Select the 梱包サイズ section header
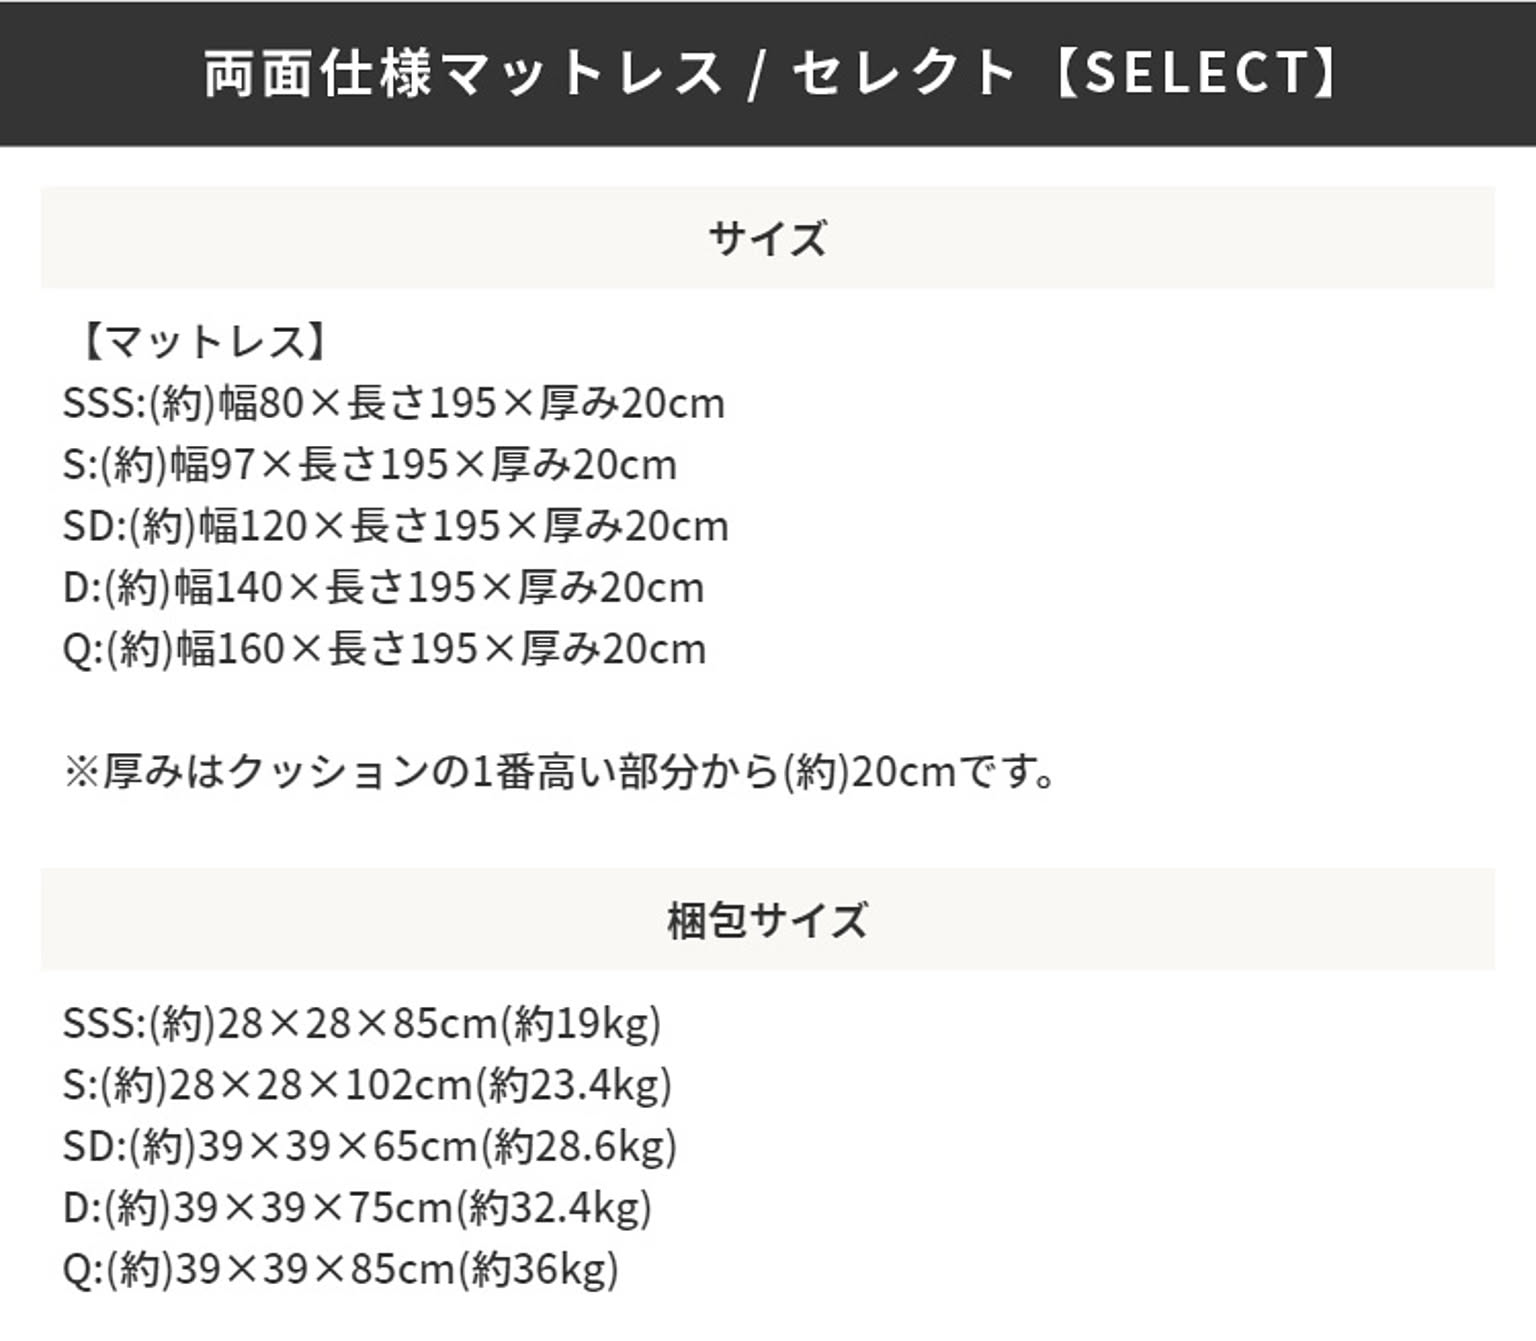 point(768,920)
